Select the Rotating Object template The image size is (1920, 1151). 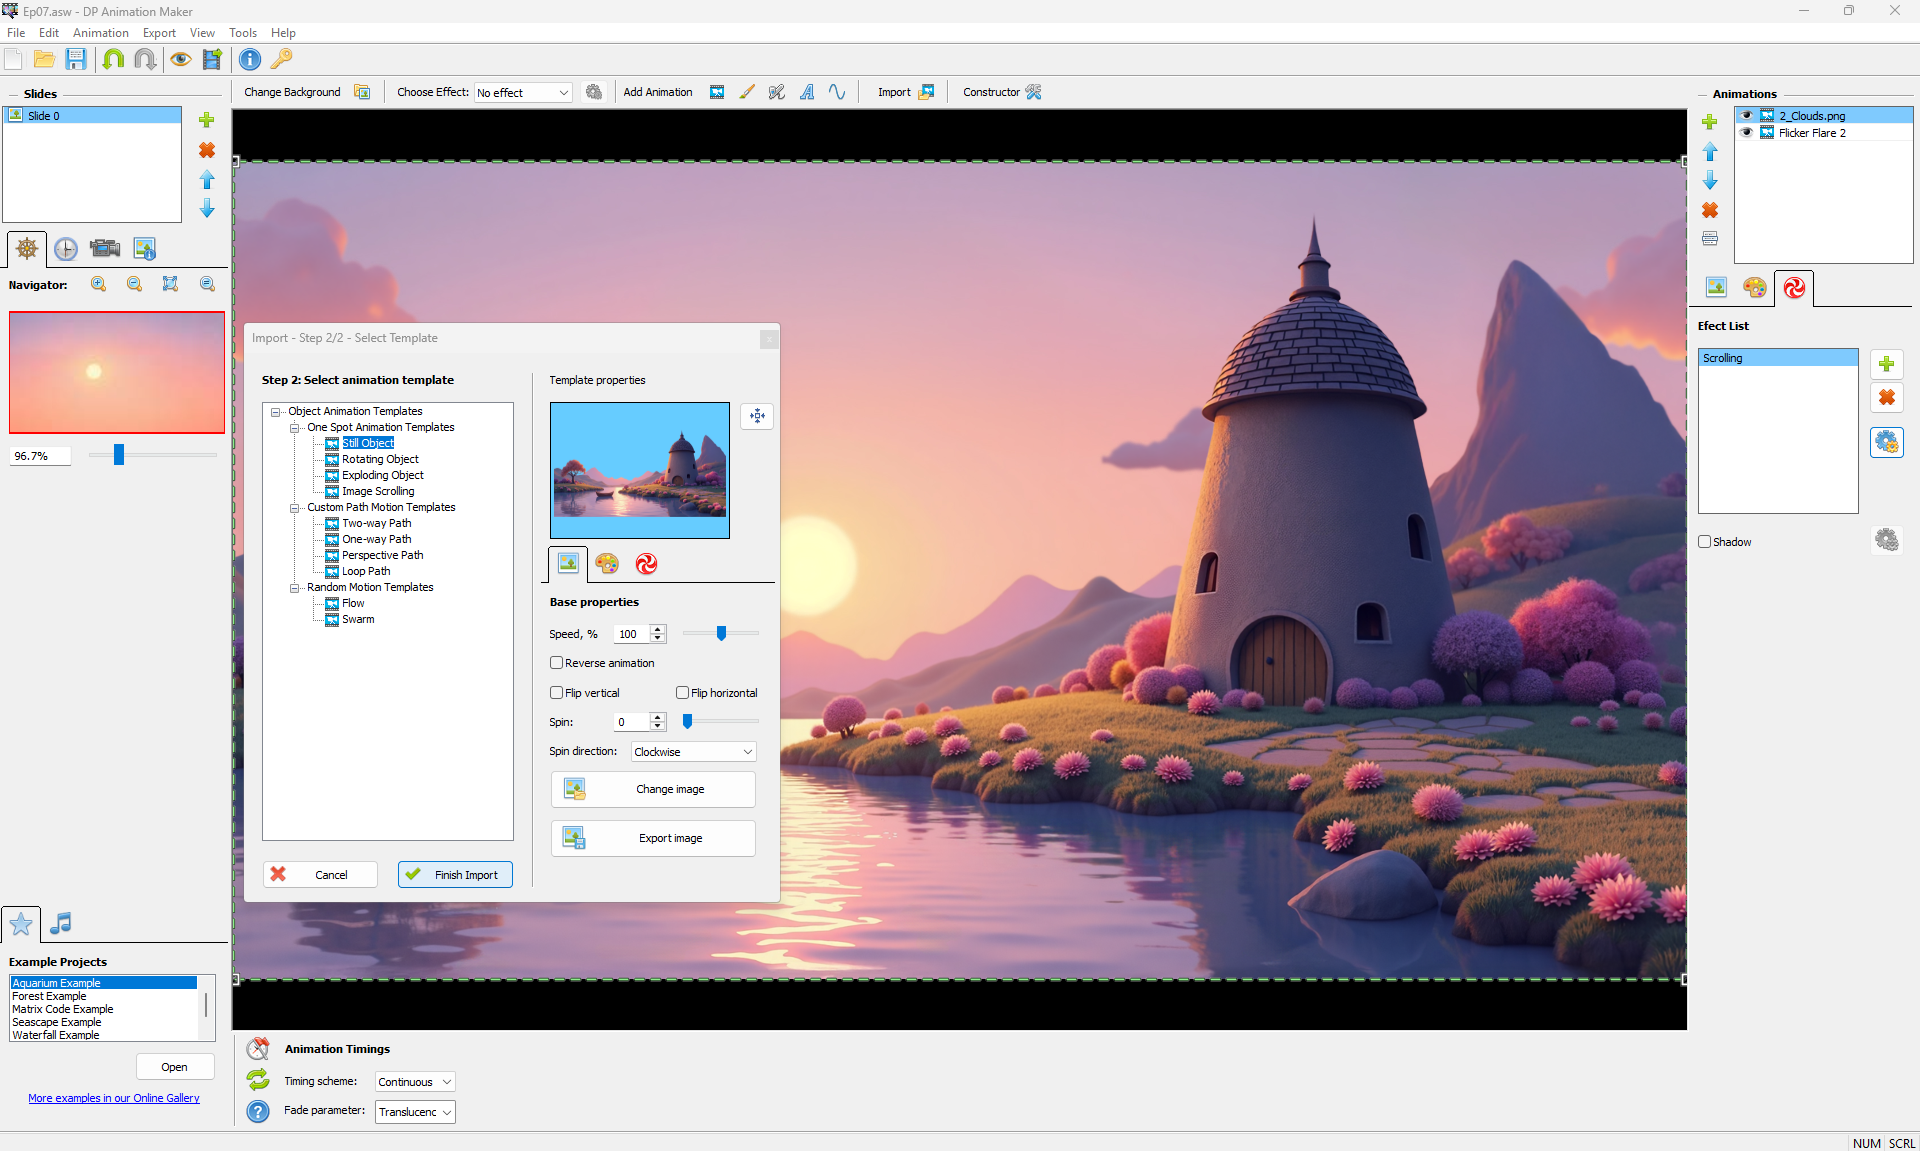click(380, 459)
